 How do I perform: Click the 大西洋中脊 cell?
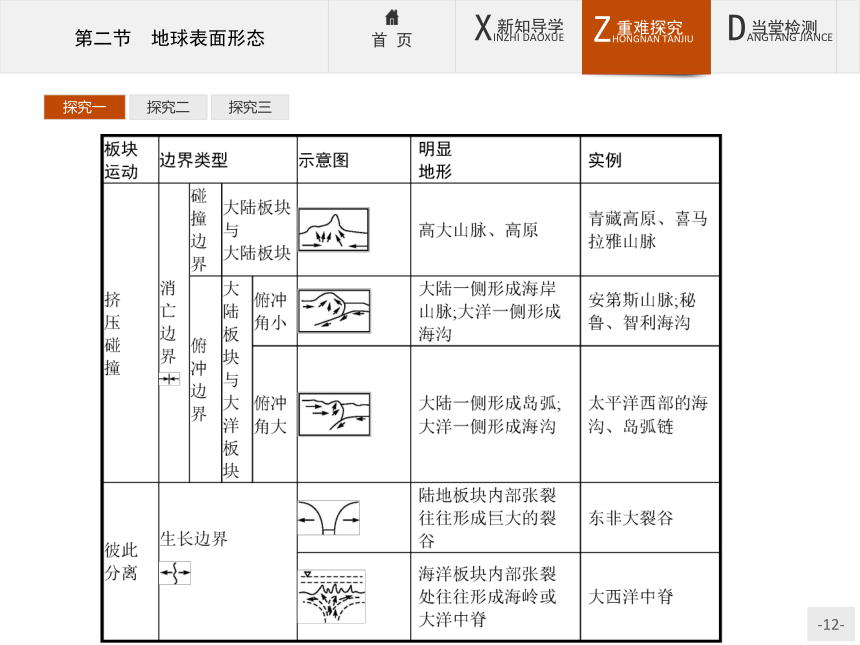point(650,596)
